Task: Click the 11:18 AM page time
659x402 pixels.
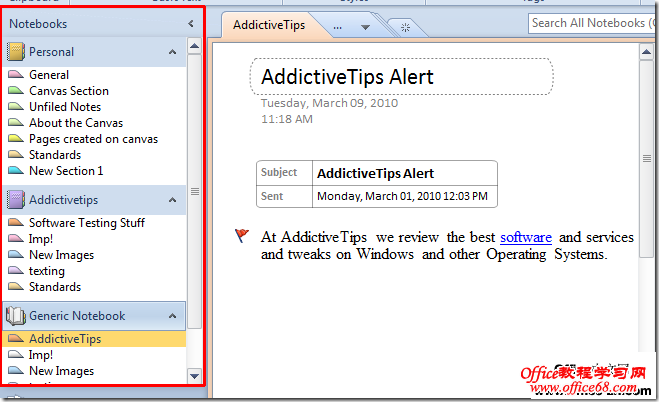Action: (287, 119)
